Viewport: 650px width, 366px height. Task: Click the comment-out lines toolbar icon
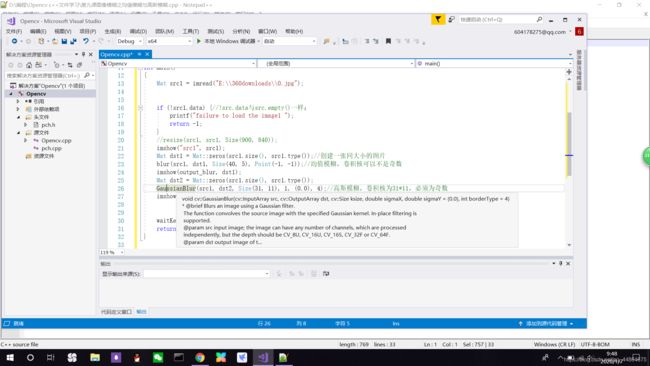[x=367, y=41]
